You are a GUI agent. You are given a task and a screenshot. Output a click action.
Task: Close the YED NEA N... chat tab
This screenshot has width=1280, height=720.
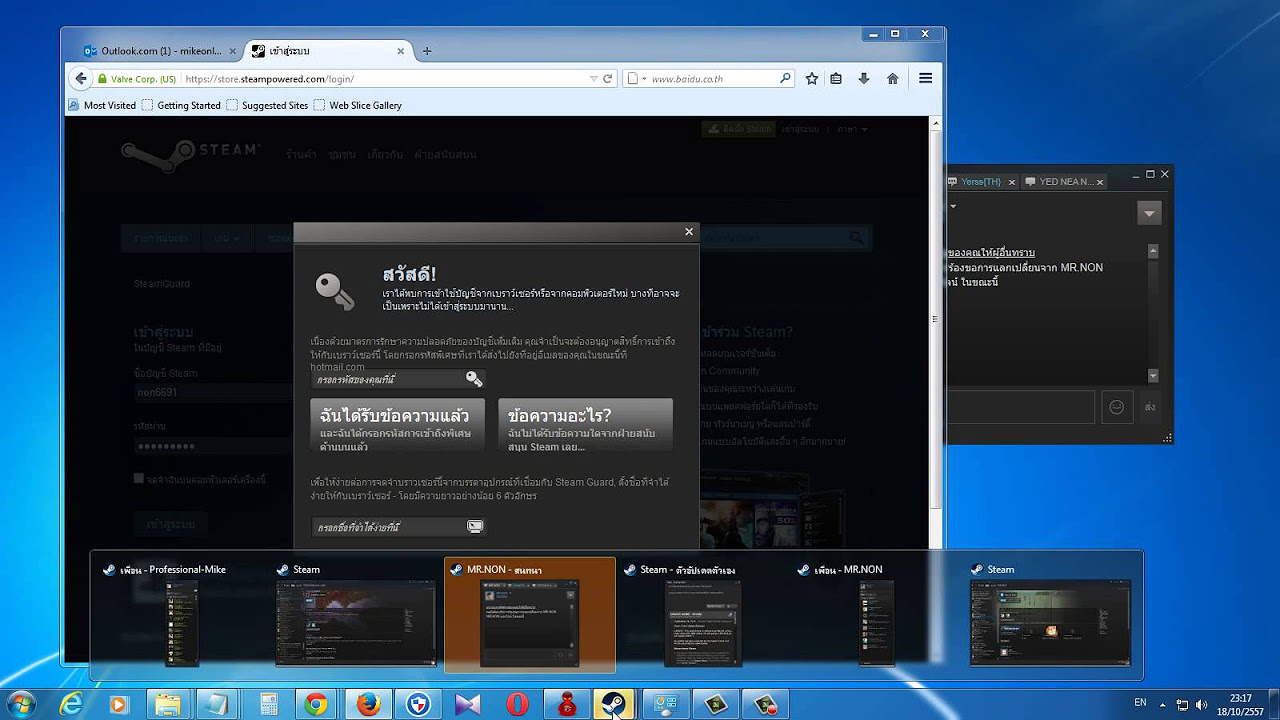tap(1100, 182)
